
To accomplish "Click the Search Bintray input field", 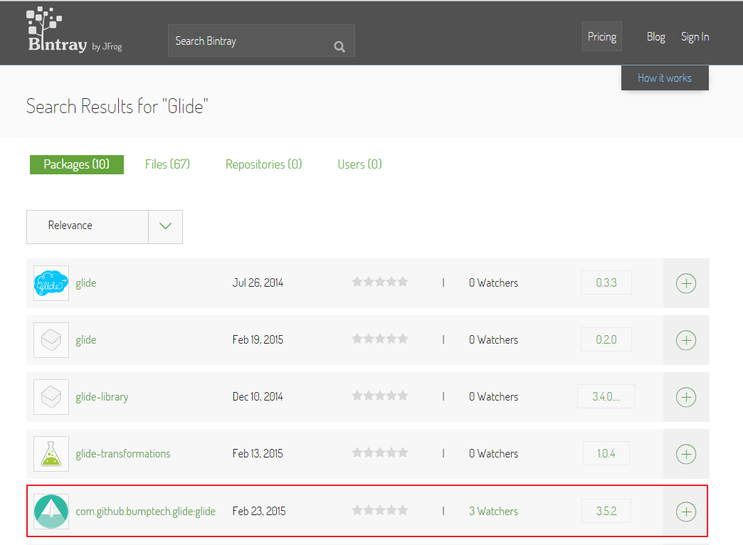I will tap(250, 41).
